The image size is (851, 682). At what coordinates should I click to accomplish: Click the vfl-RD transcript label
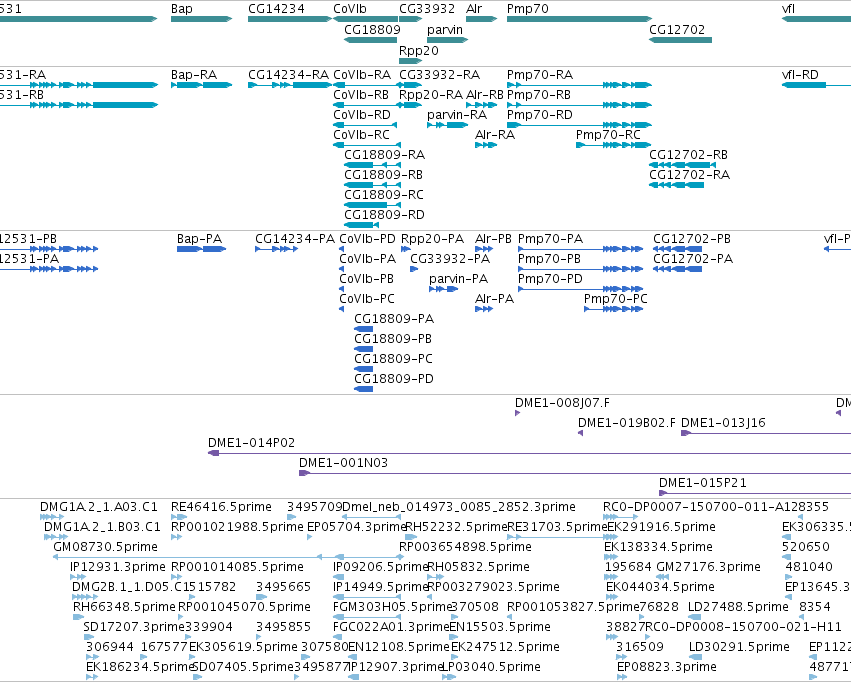[x=800, y=74]
